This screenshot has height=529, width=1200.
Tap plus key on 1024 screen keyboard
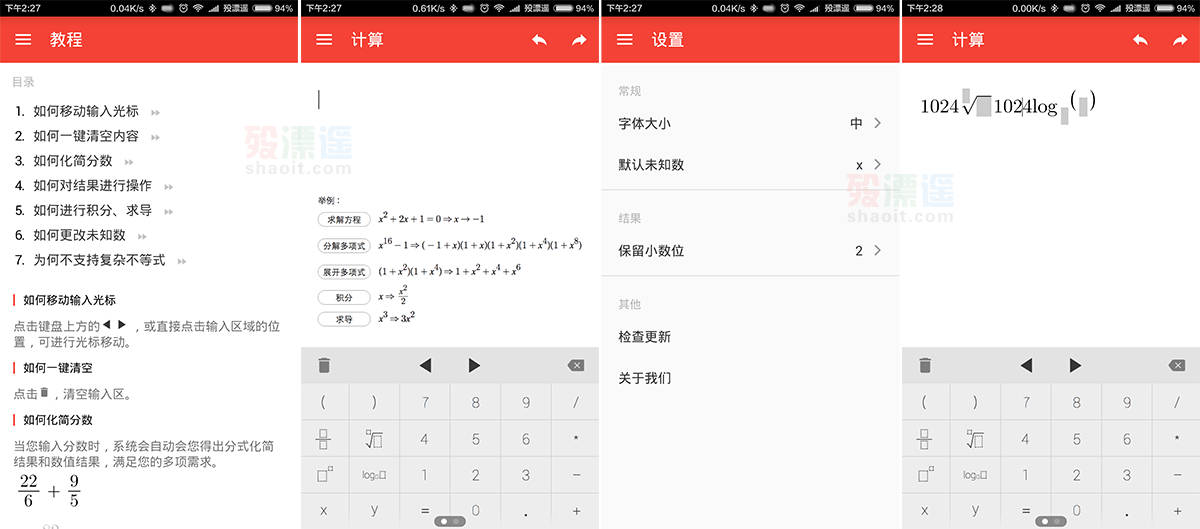1177,511
